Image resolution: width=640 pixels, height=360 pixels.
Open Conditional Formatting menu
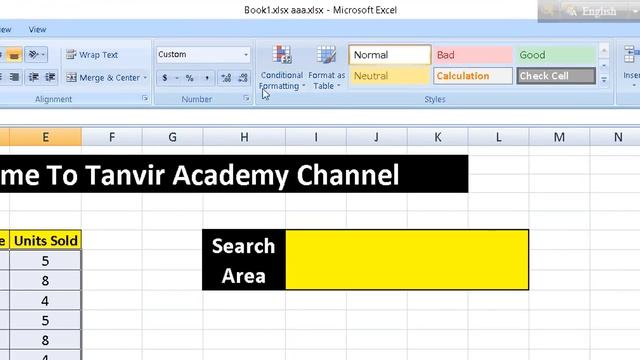[x=282, y=68]
